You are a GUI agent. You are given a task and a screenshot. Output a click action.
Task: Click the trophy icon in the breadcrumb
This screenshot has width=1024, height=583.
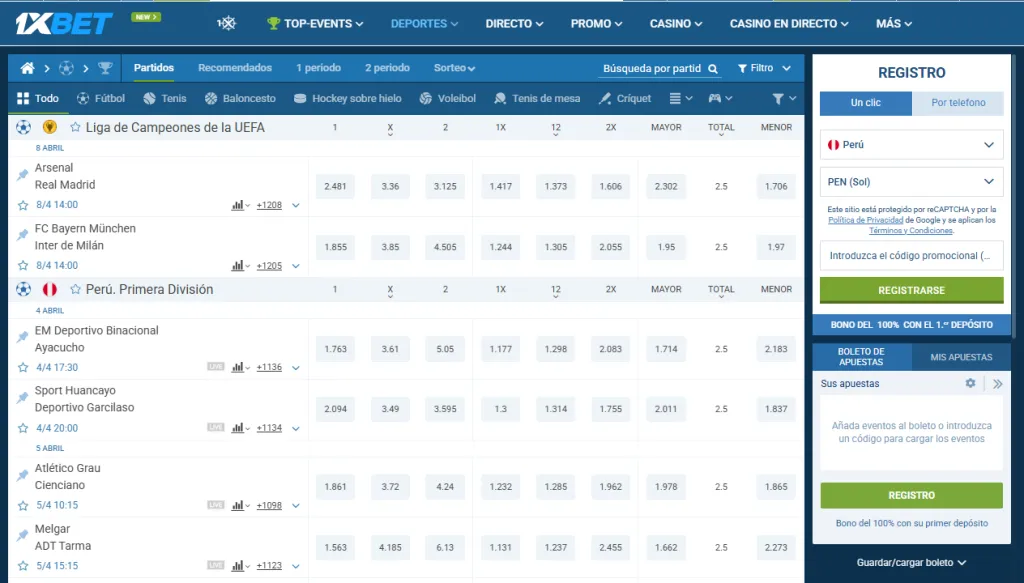pos(105,68)
